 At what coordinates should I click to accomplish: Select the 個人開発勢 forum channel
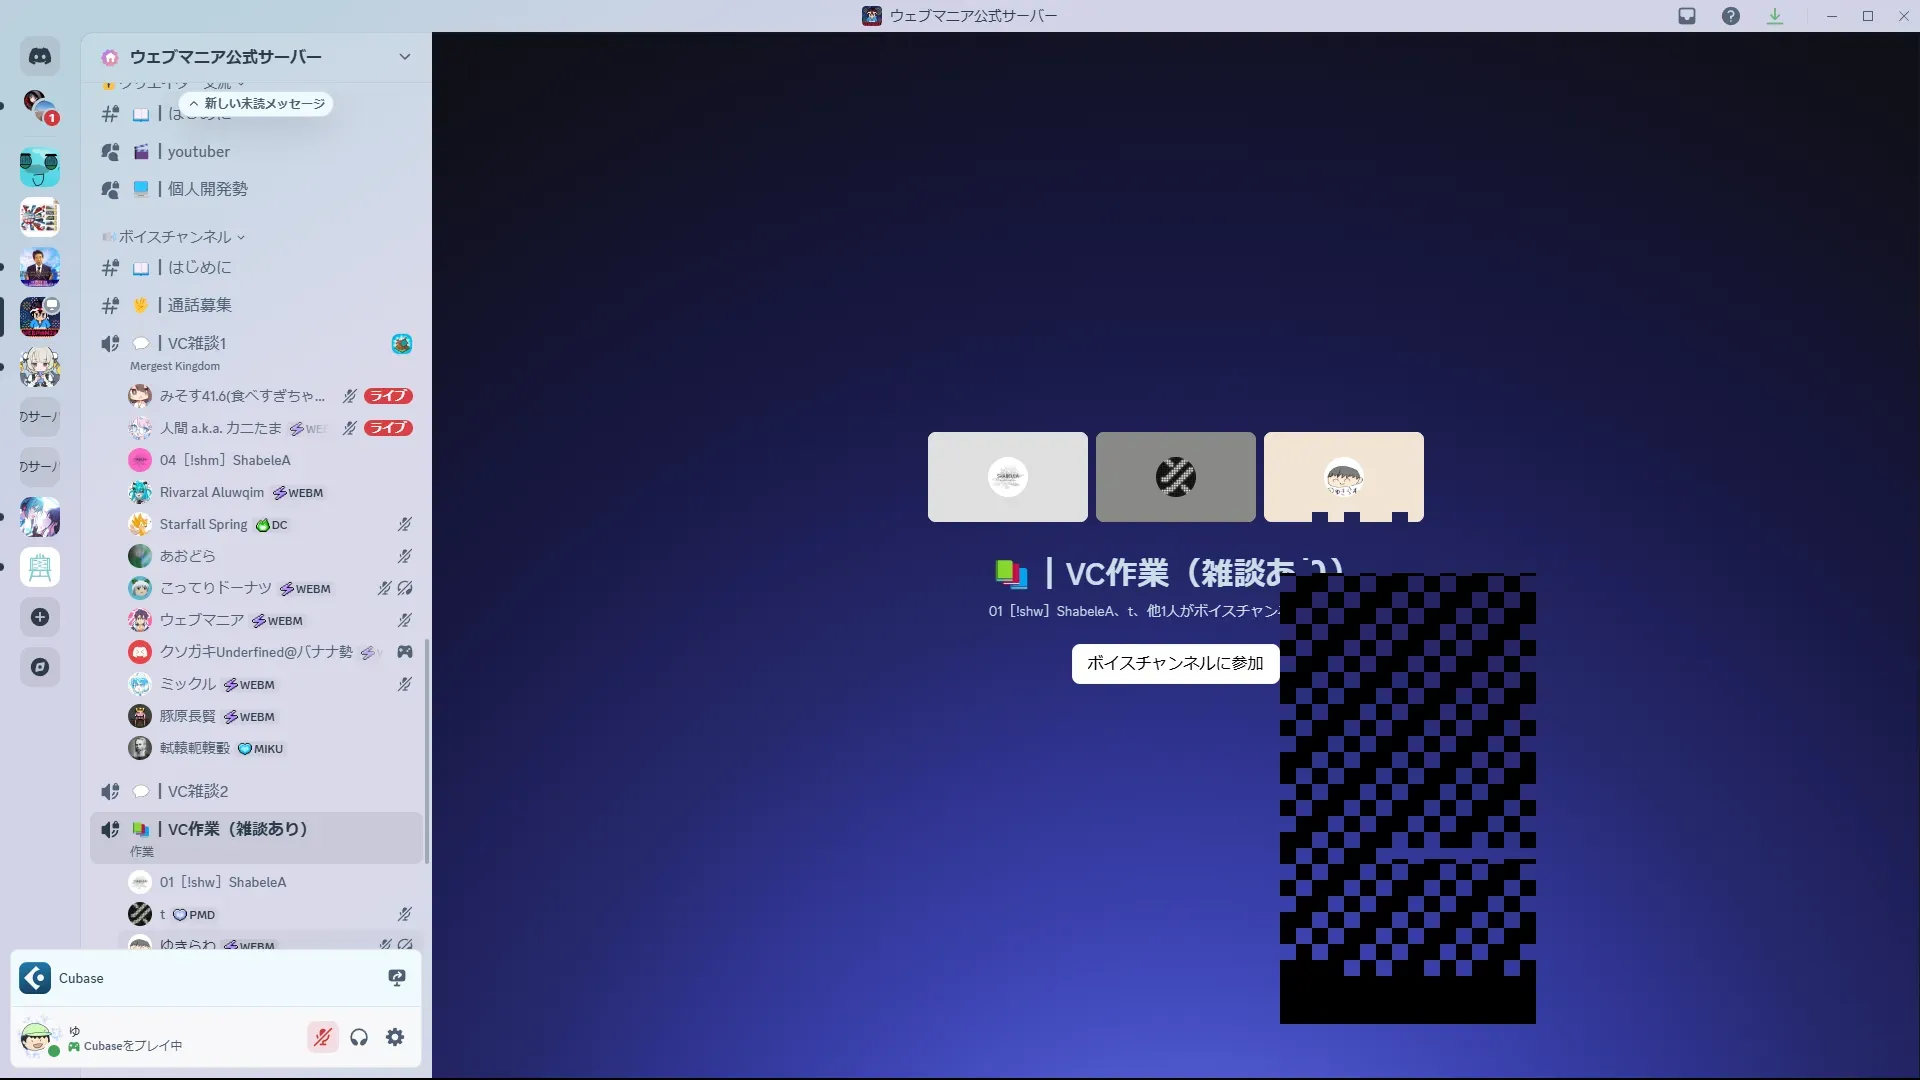coord(207,189)
